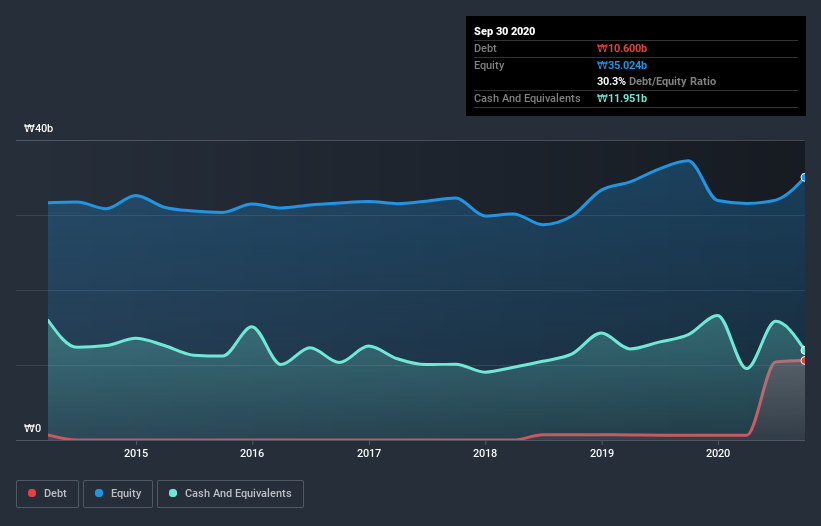Screen dimensions: 821x526
Task: Click the ₩35.024b equity value
Action: (622, 65)
